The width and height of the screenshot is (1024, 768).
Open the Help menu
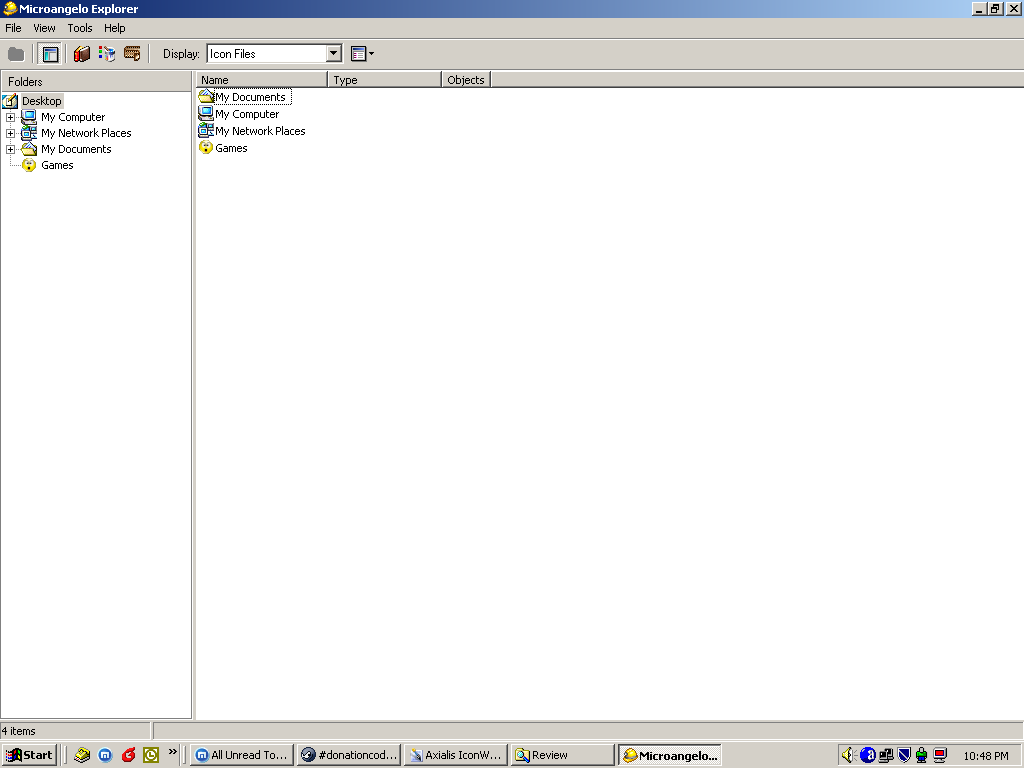pos(114,28)
